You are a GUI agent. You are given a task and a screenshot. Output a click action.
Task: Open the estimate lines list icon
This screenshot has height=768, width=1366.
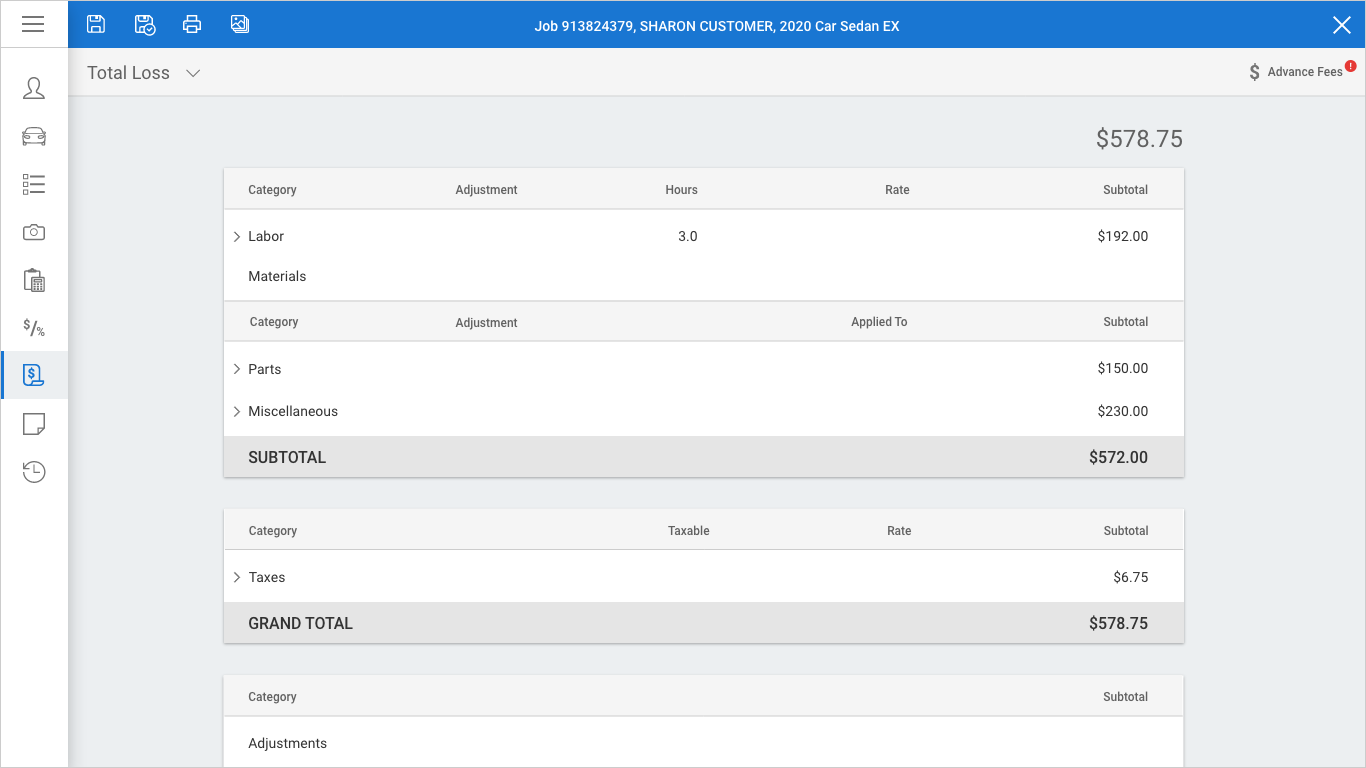click(x=34, y=184)
